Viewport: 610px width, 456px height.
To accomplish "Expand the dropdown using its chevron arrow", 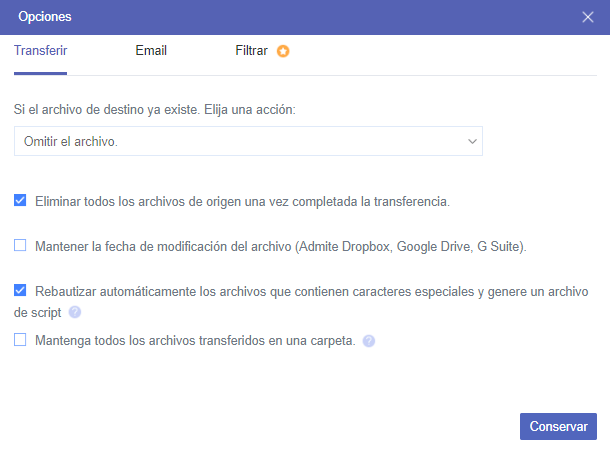I will (x=472, y=142).
